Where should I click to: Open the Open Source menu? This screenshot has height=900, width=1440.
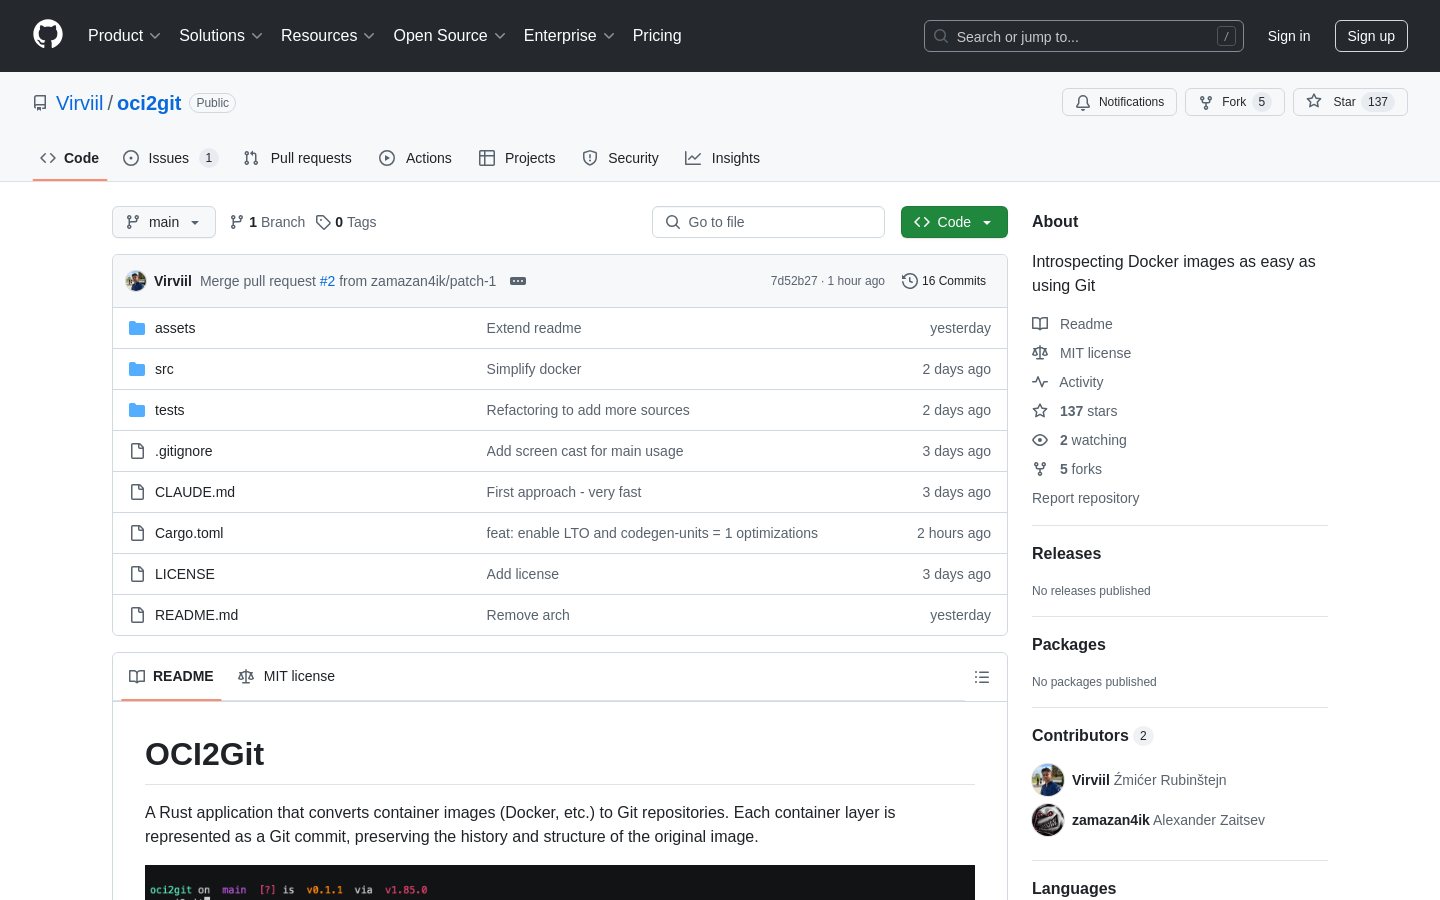point(450,36)
